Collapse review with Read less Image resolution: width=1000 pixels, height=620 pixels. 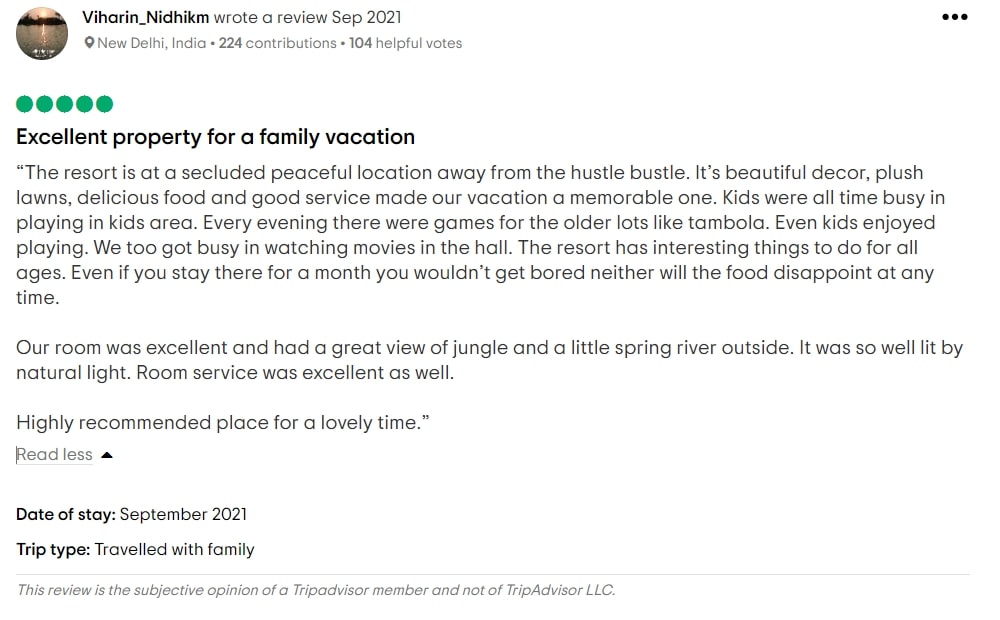[54, 454]
